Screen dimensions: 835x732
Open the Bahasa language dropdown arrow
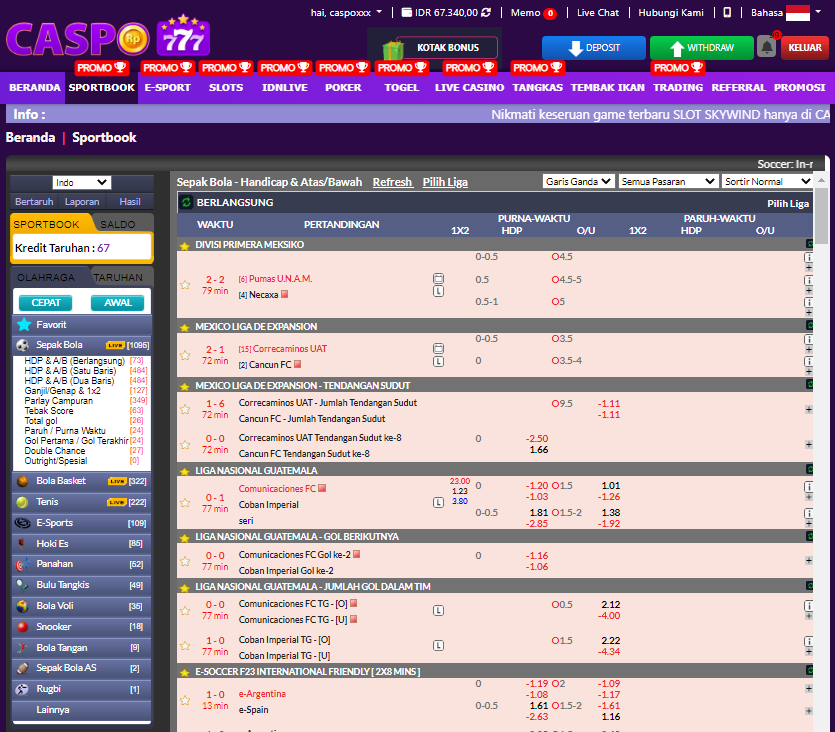818,12
